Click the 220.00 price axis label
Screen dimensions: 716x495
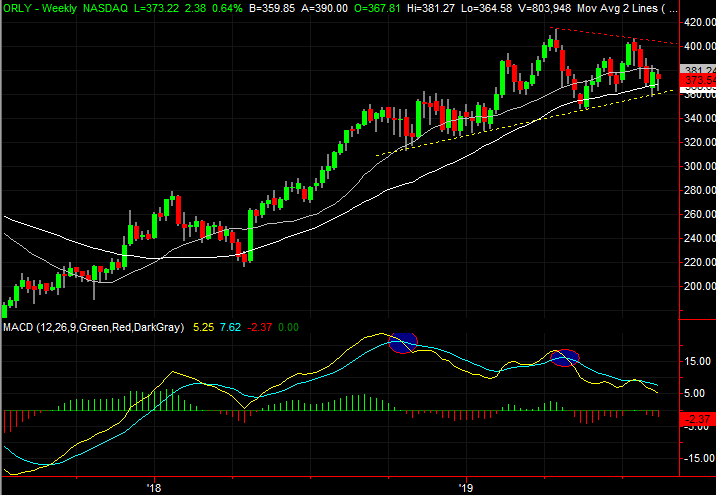700,262
